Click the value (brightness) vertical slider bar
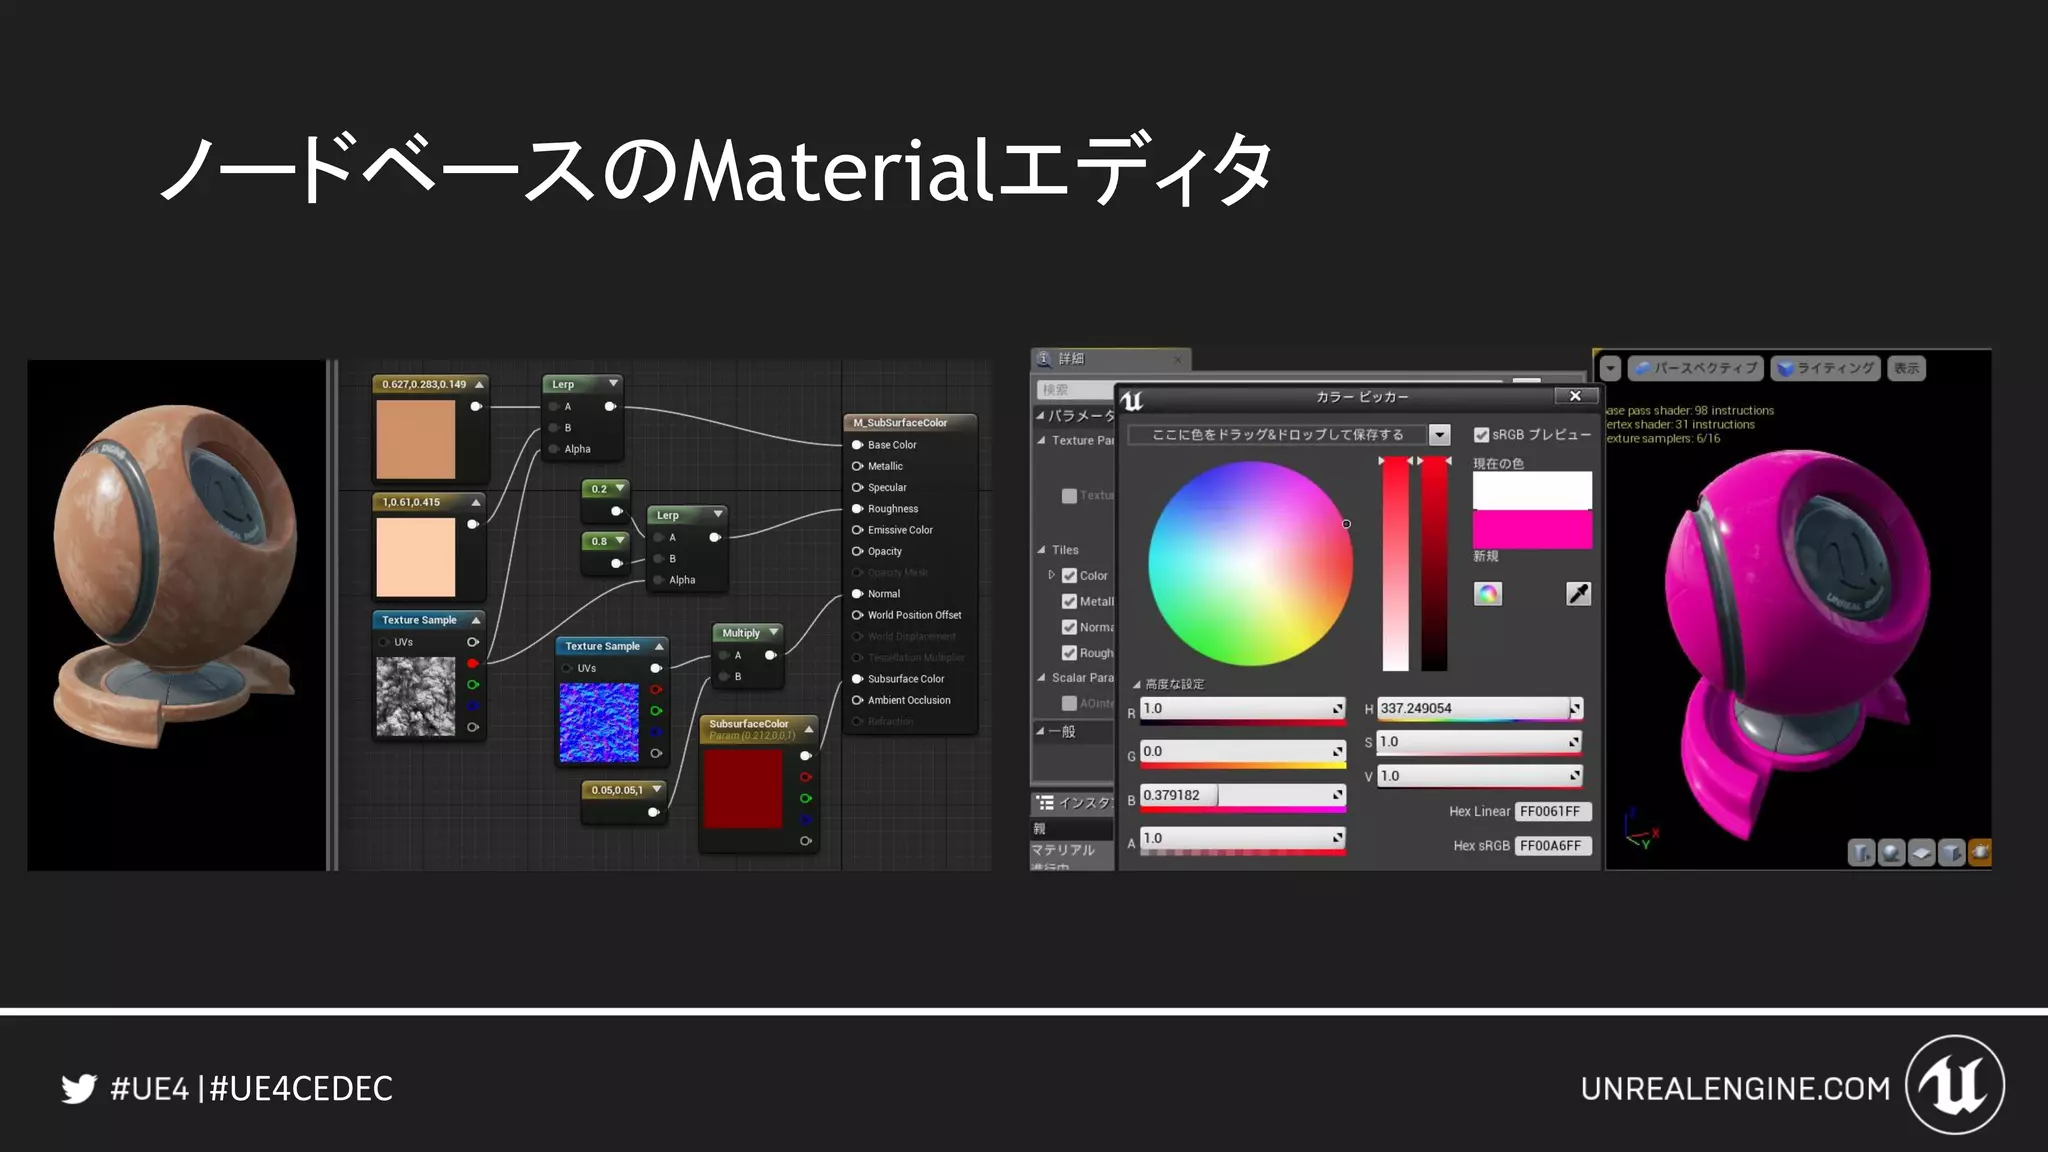The width and height of the screenshot is (2048, 1152). [1435, 565]
